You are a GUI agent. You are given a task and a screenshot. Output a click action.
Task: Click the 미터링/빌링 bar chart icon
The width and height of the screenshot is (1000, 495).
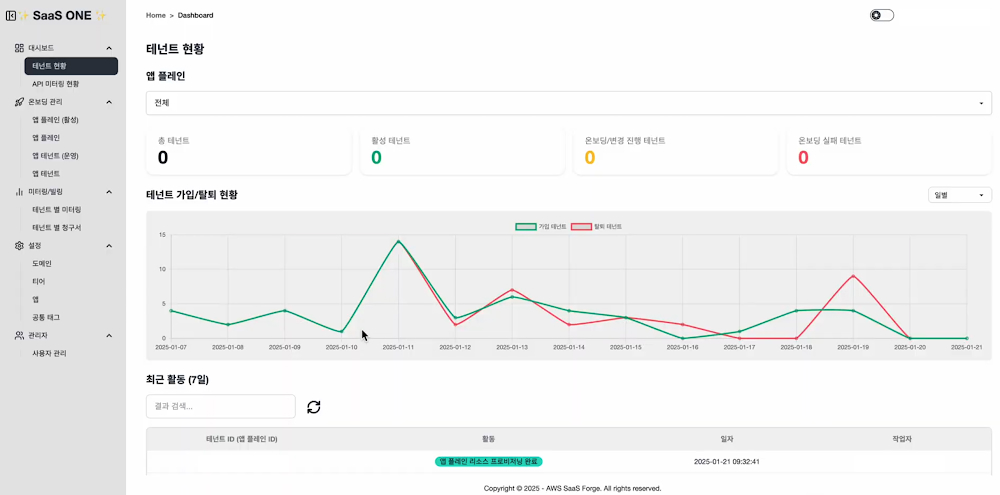19,191
